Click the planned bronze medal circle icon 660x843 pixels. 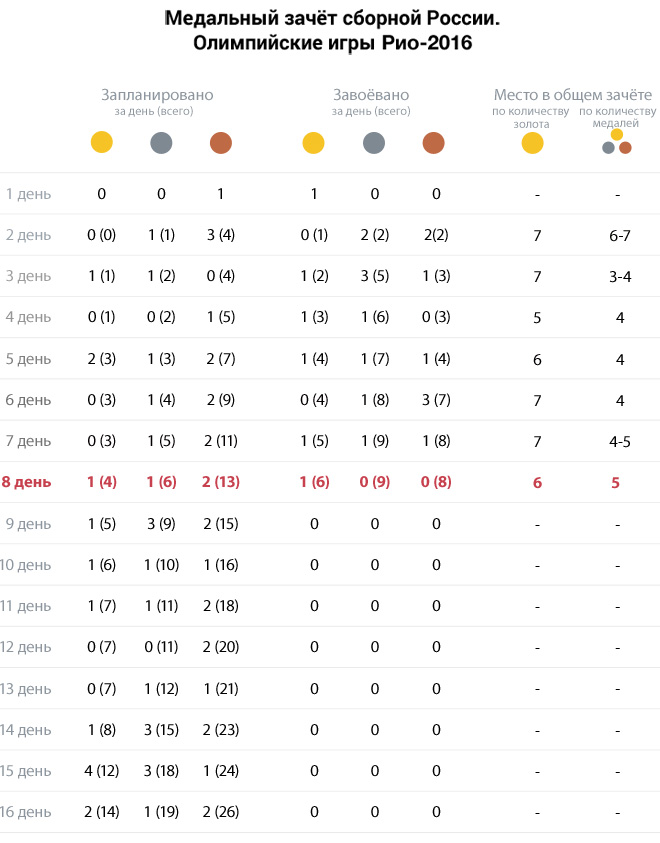click(221, 143)
